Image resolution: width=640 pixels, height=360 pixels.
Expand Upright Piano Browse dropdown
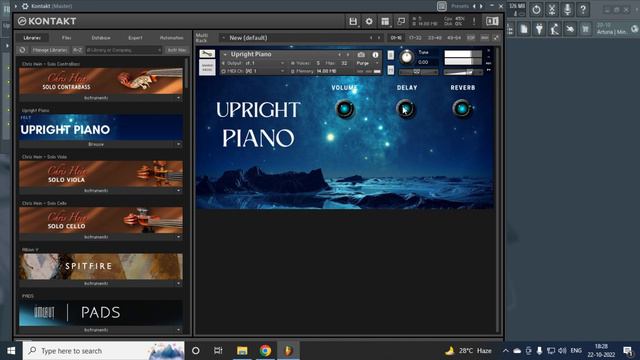pyautogui.click(x=178, y=144)
